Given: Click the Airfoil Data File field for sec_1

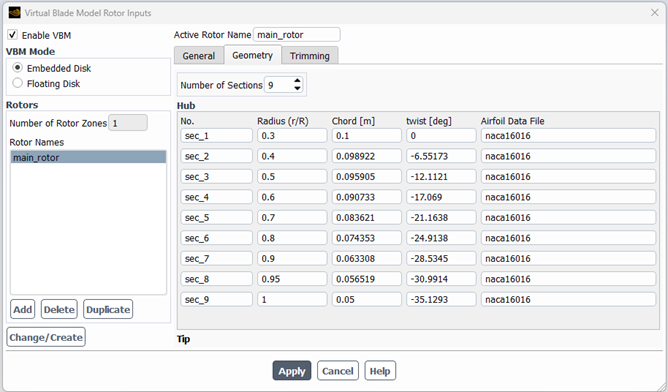Looking at the screenshot, I should [x=568, y=135].
